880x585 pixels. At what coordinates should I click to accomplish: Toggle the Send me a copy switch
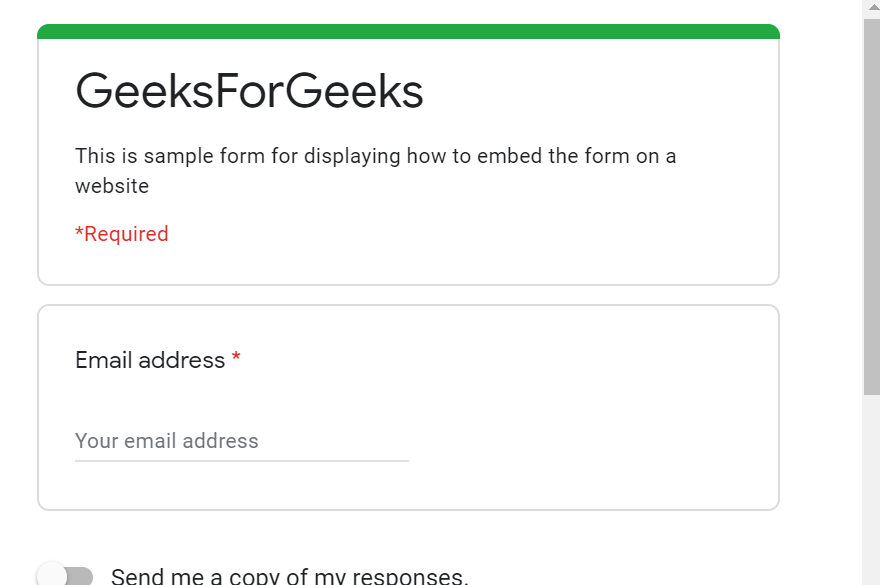66,576
